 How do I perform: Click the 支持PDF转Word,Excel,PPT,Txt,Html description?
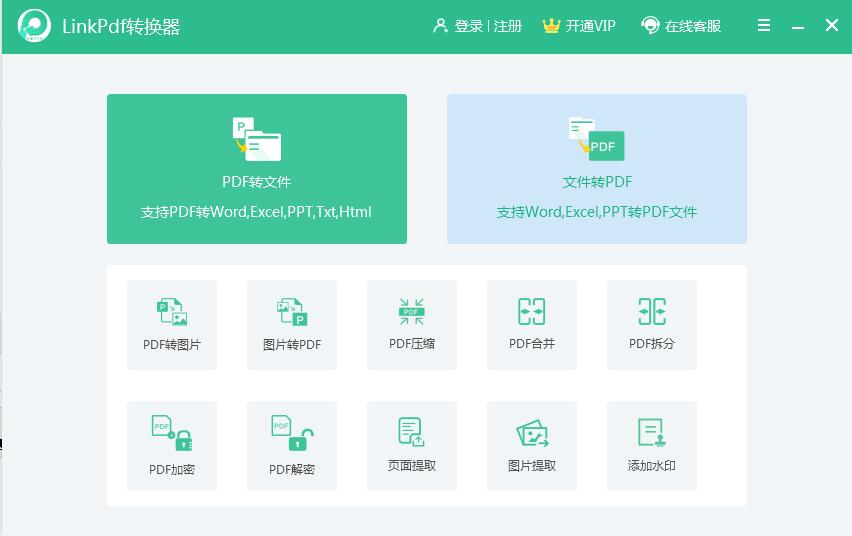tap(256, 211)
